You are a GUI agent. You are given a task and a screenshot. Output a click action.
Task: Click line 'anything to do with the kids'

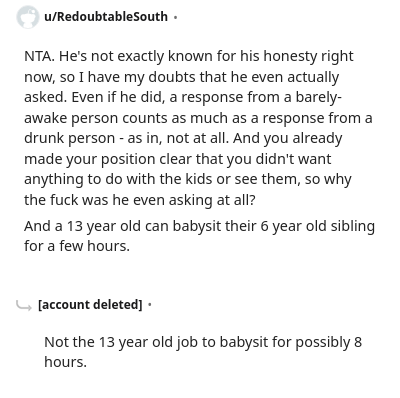point(188,180)
